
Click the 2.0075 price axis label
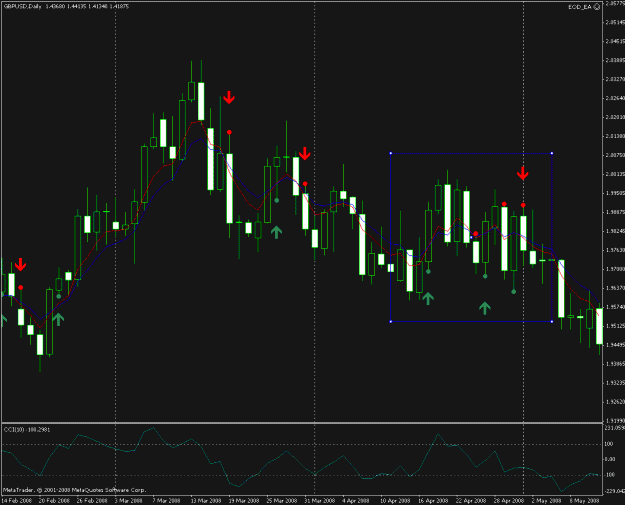[x=614, y=155]
